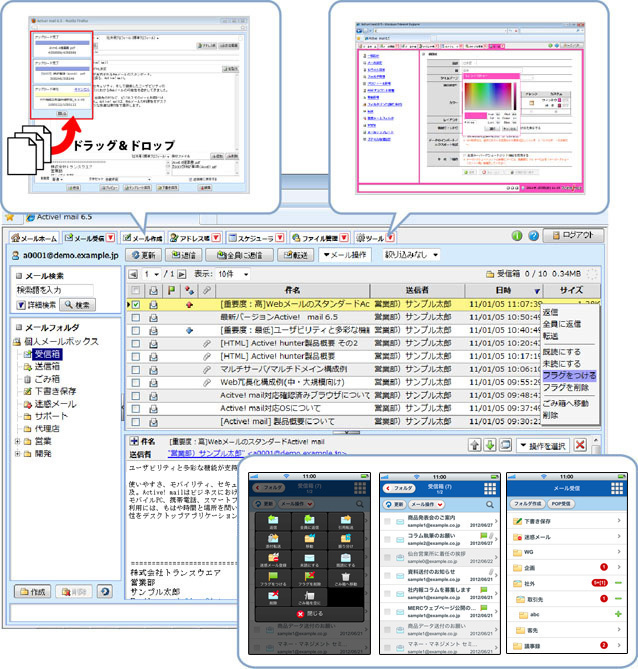The height and width of the screenshot is (669, 638).
Task: Click grid menu icon on blue 受信箱 phone screen
Action: tap(490, 489)
